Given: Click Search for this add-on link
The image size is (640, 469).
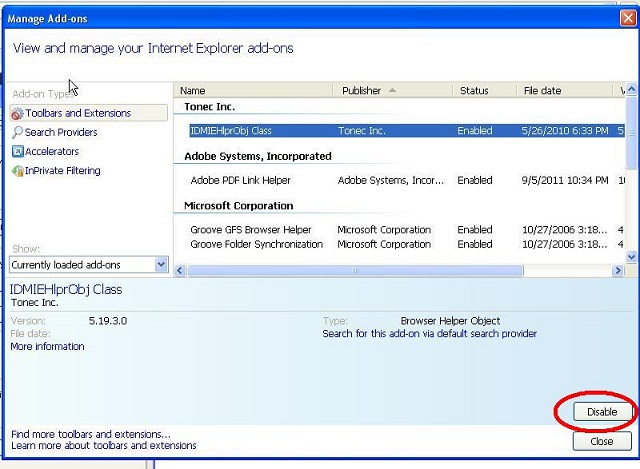Looking at the screenshot, I should tap(429, 334).
